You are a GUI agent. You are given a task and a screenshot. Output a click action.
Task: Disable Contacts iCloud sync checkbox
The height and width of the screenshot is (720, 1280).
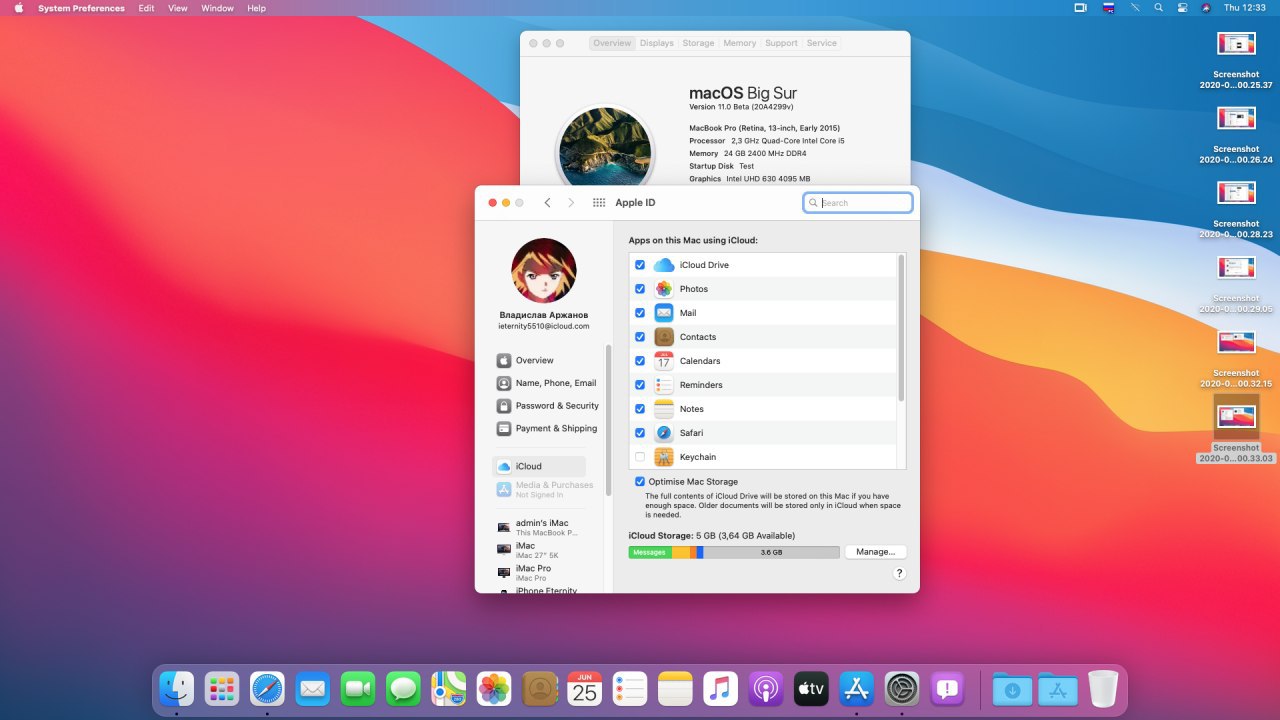click(x=640, y=337)
